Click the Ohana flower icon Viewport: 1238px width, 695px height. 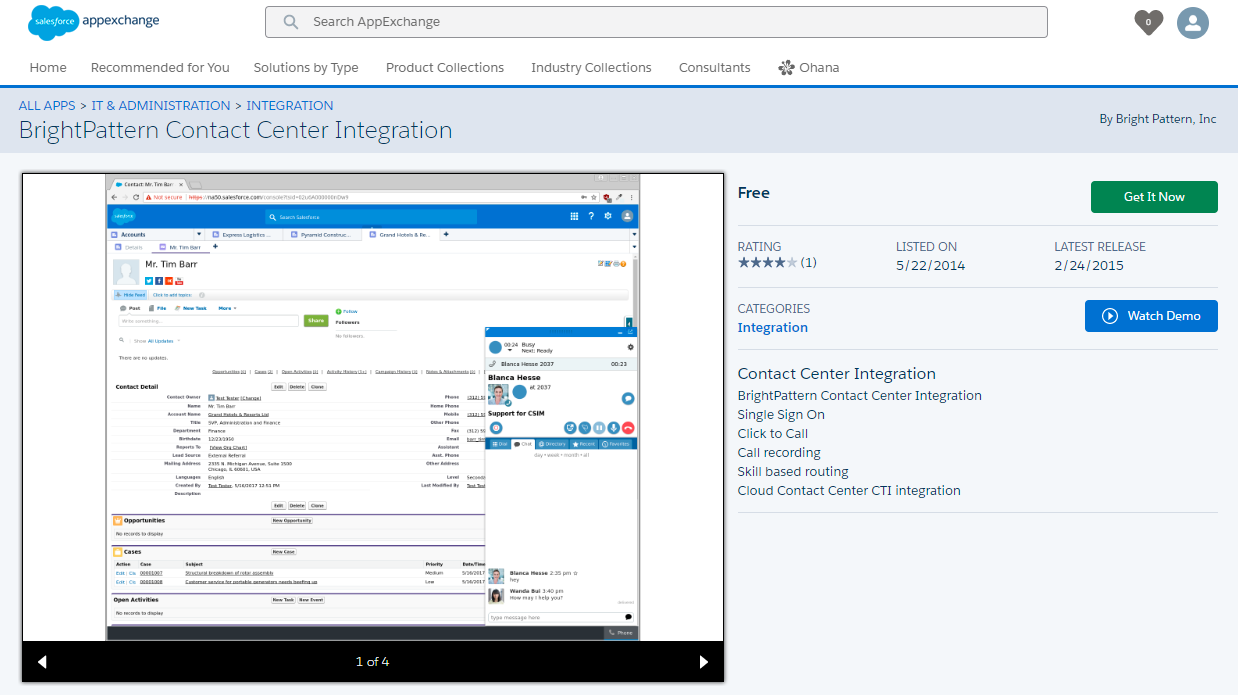tap(786, 68)
